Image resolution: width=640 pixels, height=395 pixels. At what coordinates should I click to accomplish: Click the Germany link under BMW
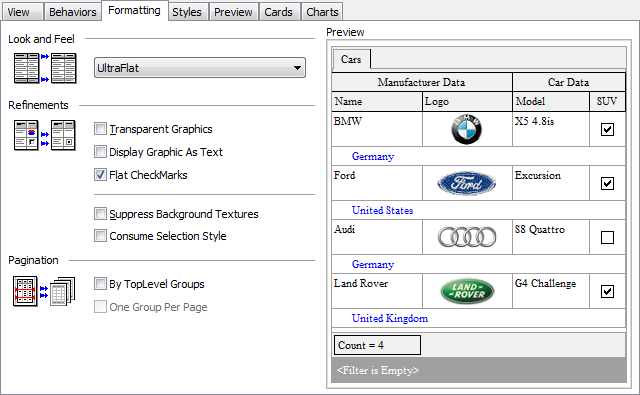pyautogui.click(x=373, y=156)
